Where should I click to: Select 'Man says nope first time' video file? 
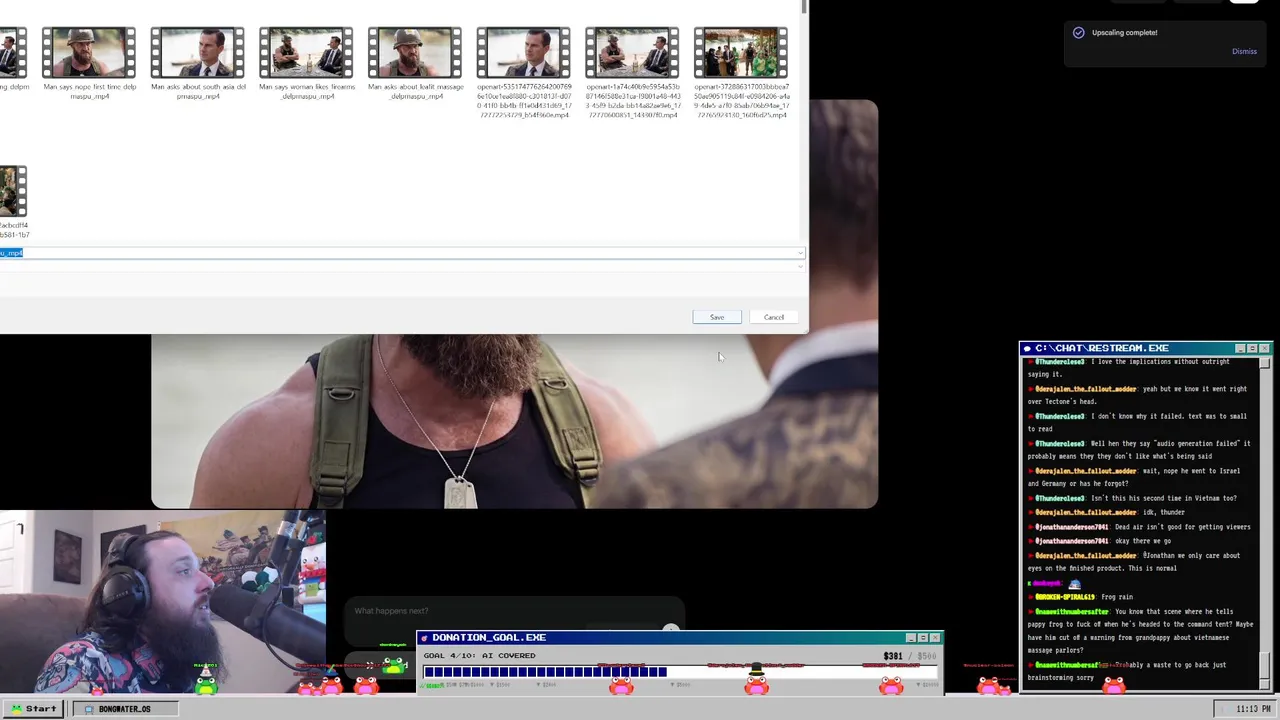coord(89,64)
